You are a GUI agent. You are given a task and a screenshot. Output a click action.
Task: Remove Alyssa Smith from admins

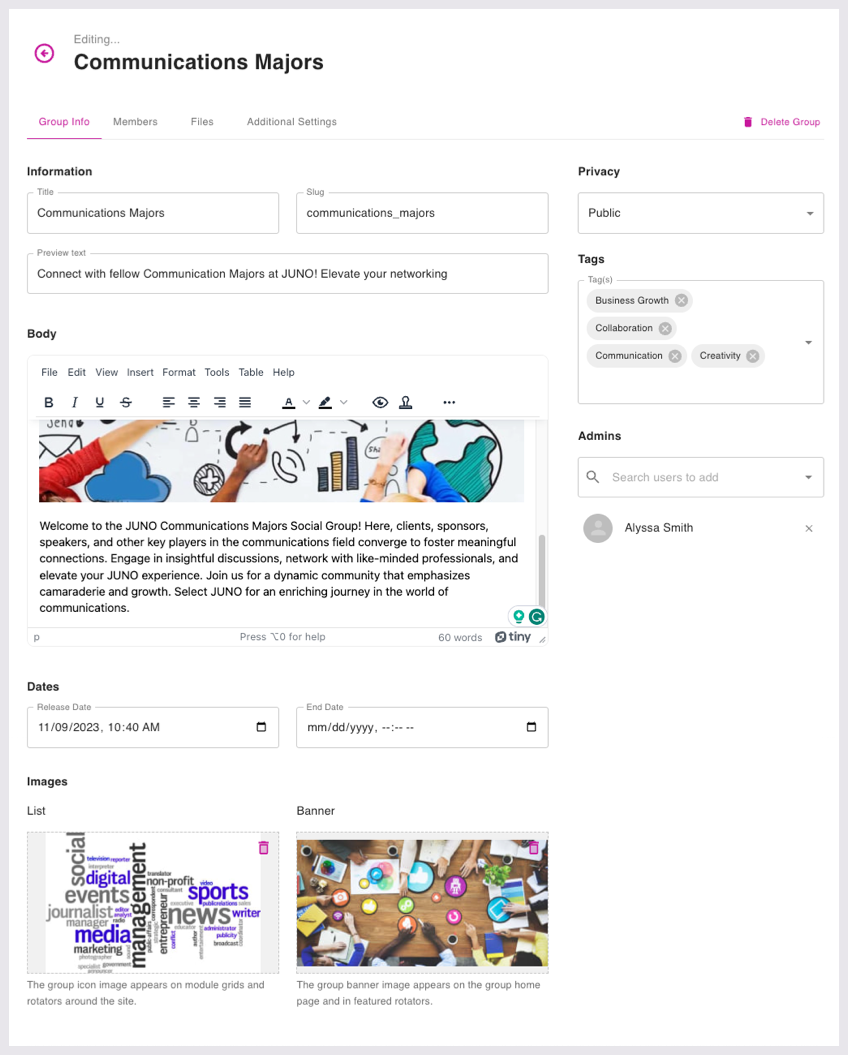(809, 528)
